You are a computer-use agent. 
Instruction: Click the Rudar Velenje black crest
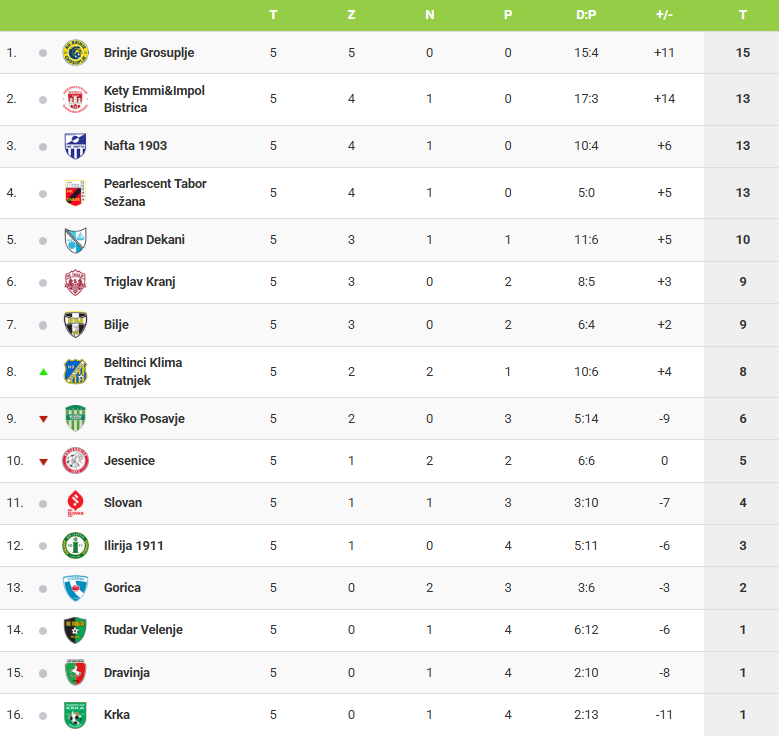click(x=76, y=630)
